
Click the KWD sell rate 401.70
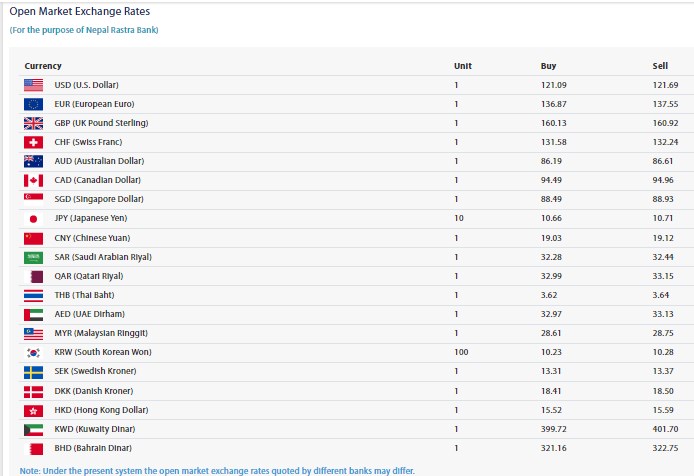tap(665, 429)
